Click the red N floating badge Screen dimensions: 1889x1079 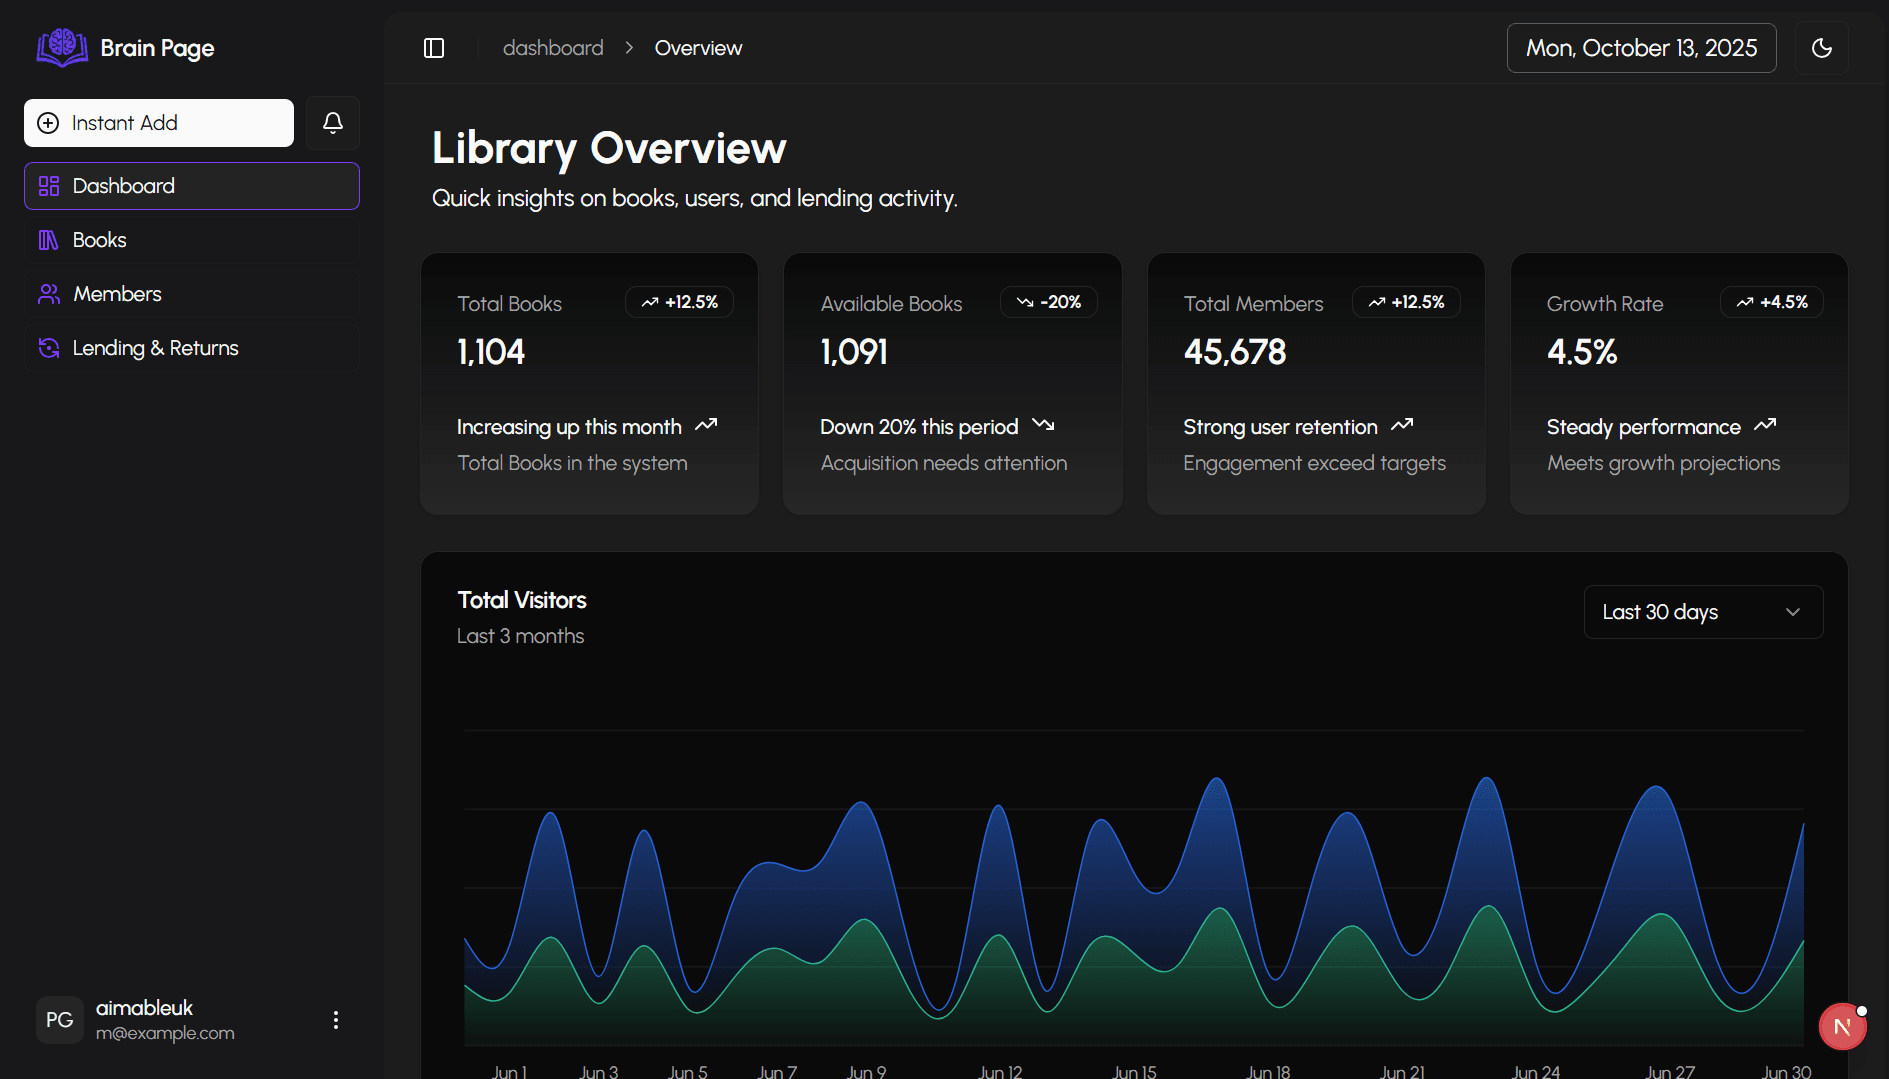coord(1842,1027)
